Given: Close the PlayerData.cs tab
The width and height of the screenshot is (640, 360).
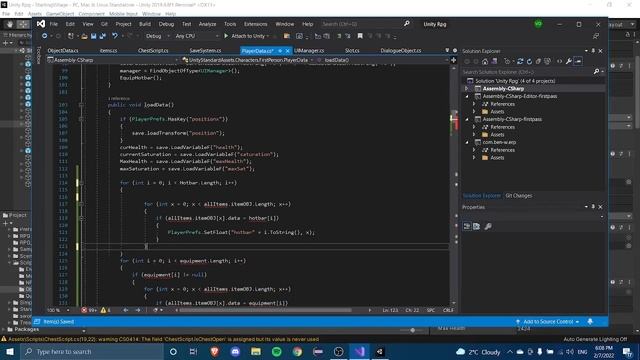Looking at the screenshot, I should pos(287,51).
